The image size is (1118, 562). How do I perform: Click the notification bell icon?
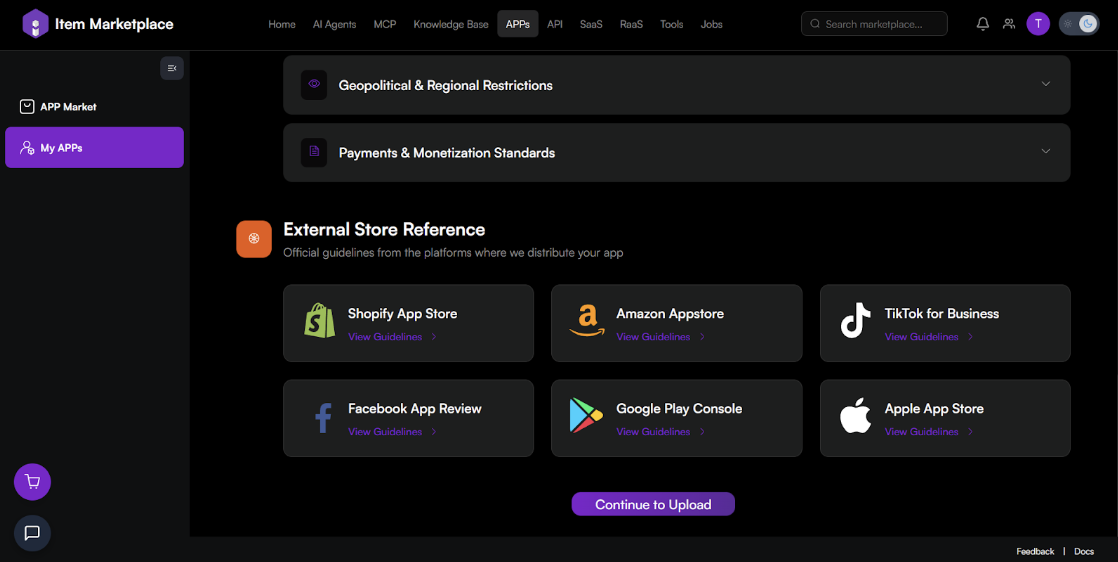point(983,24)
